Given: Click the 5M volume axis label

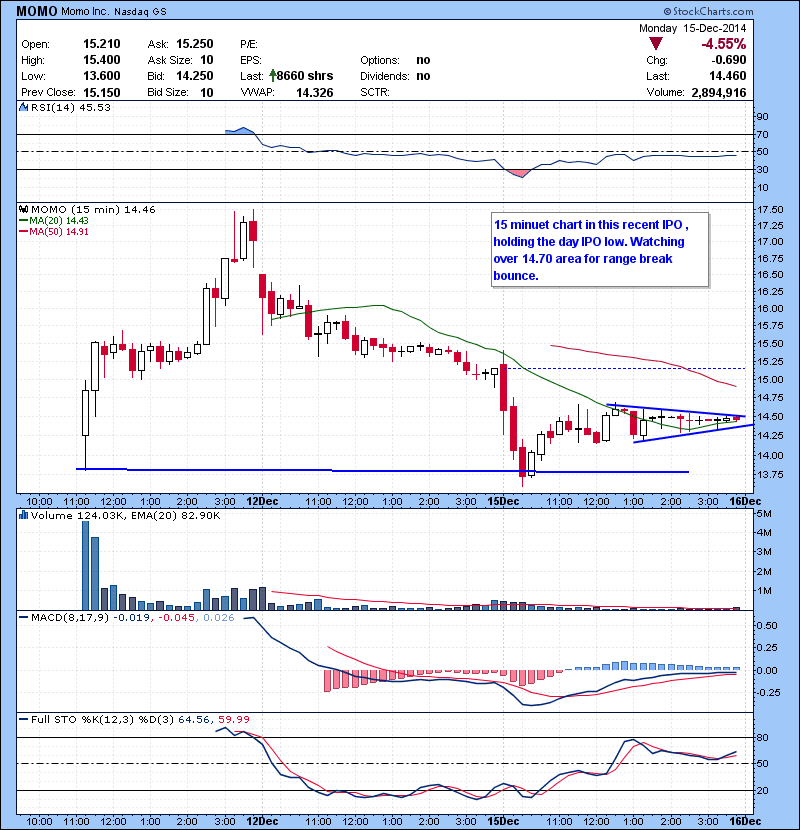Looking at the screenshot, I should pyautogui.click(x=764, y=513).
